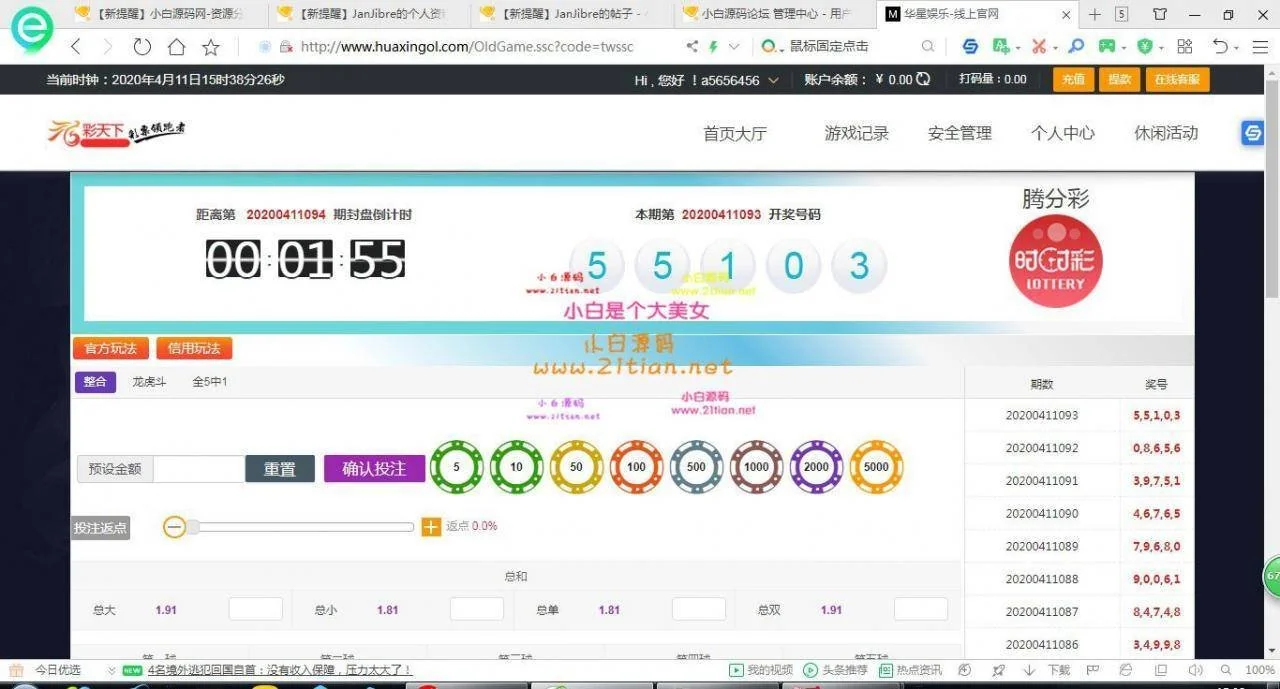Screen dimensions: 1280x689
Task: Click the browser refresh icon
Action: pyautogui.click(x=142, y=47)
